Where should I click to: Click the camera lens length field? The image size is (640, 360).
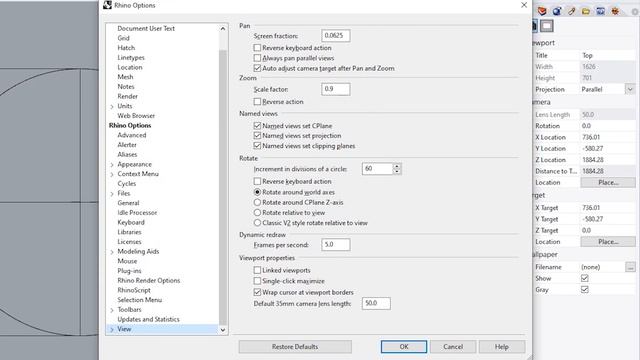tap(376, 303)
